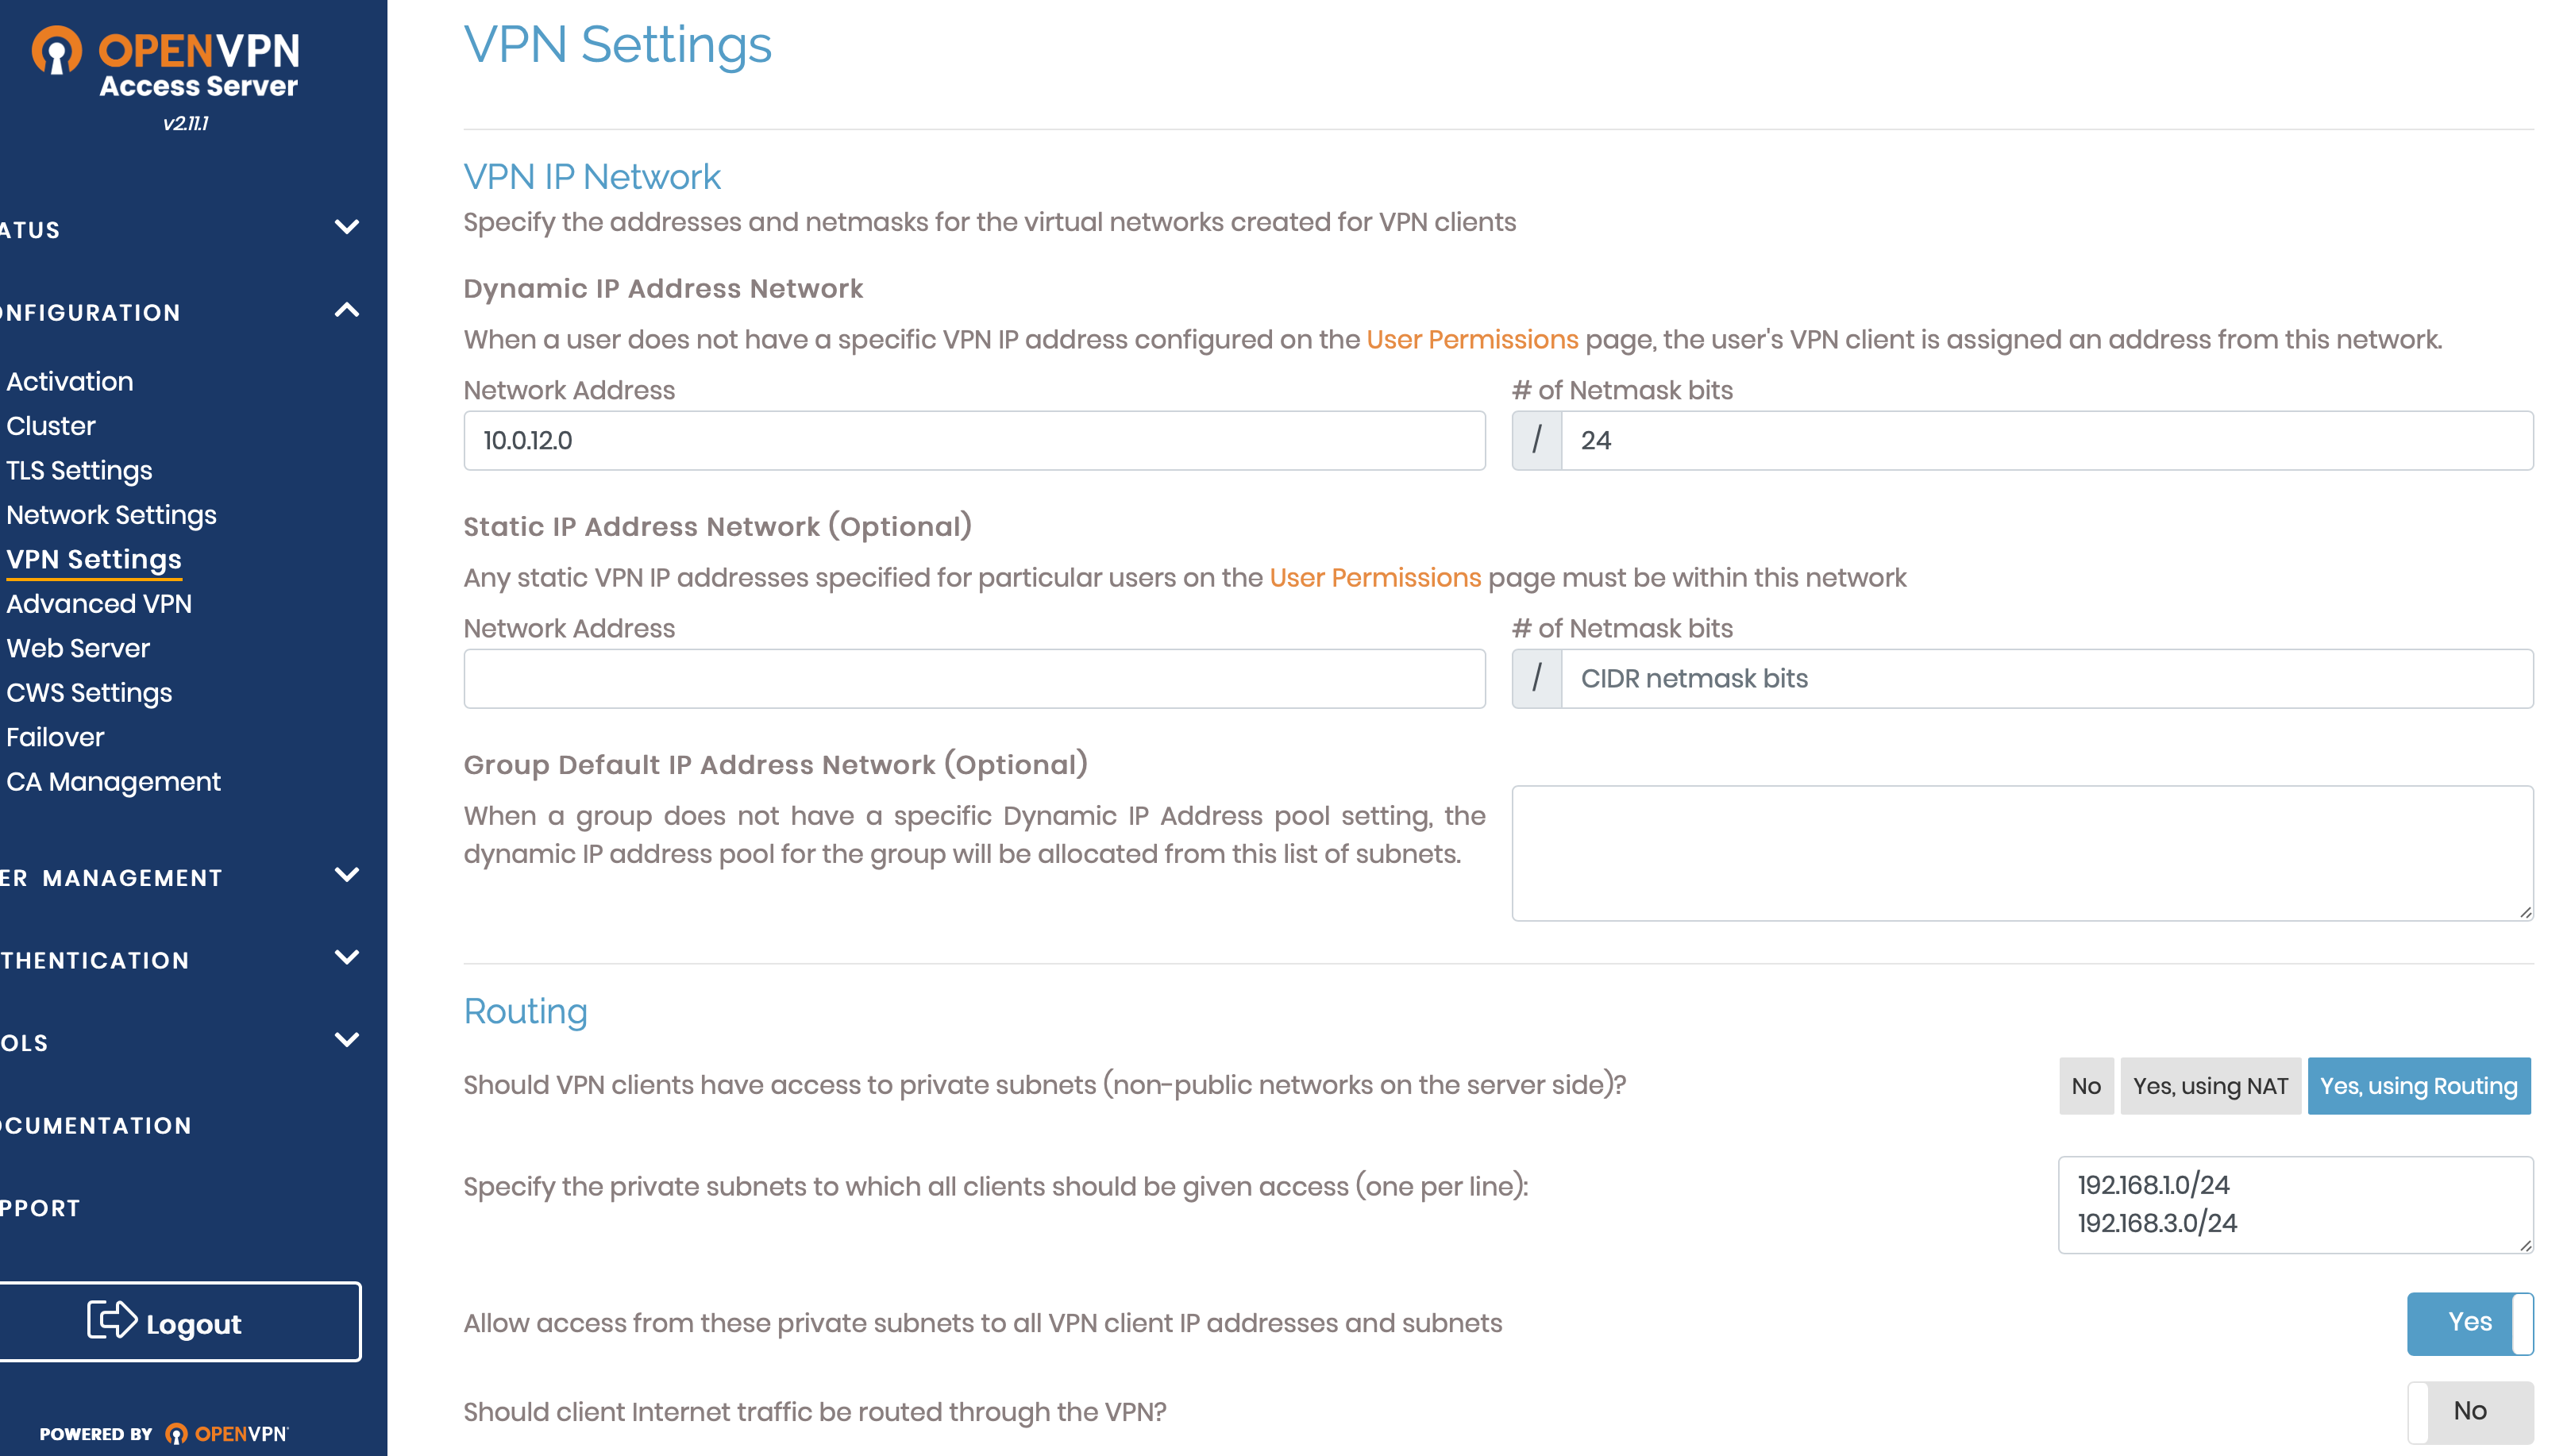2571x1456 pixels.
Task: Click the Logout arrow icon
Action: click(x=111, y=1320)
